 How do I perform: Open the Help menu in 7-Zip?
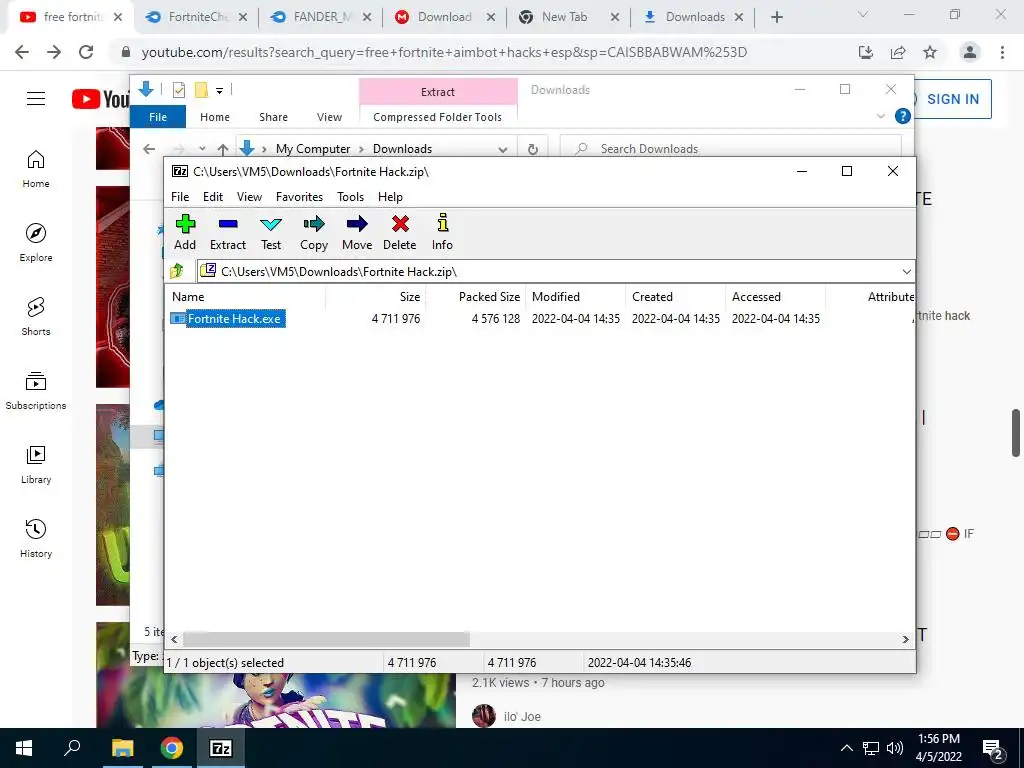tap(390, 197)
